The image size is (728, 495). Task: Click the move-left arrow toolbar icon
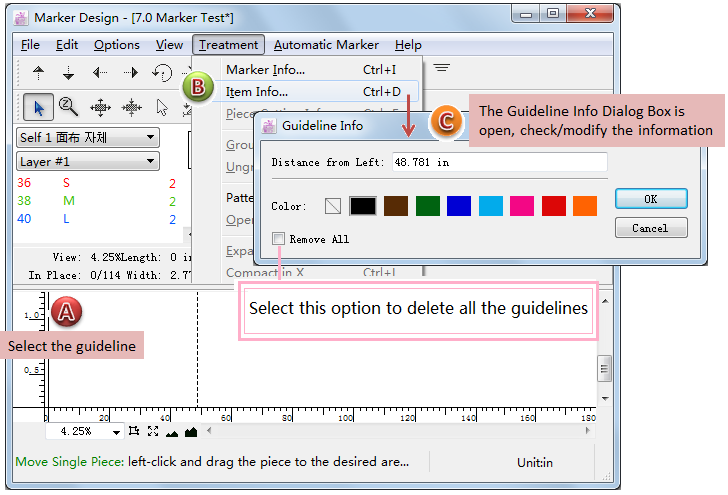click(100, 73)
